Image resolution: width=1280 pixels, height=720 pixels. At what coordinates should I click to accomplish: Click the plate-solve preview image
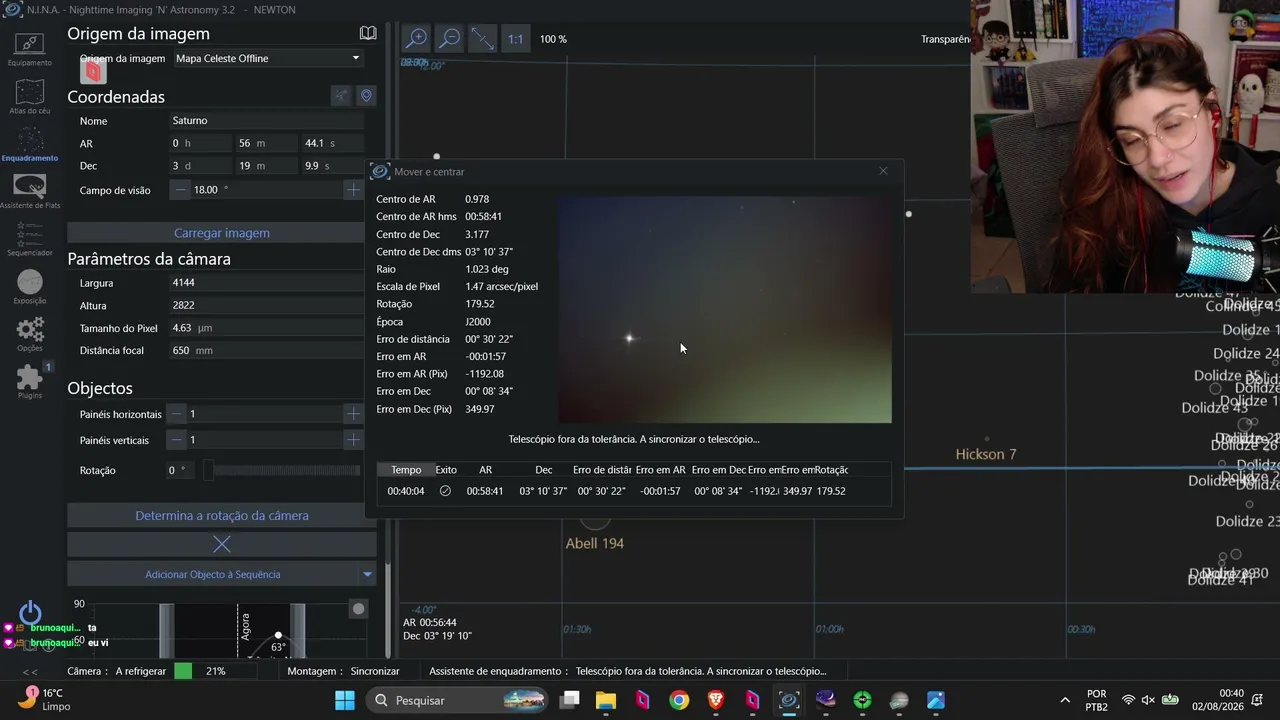(x=725, y=309)
